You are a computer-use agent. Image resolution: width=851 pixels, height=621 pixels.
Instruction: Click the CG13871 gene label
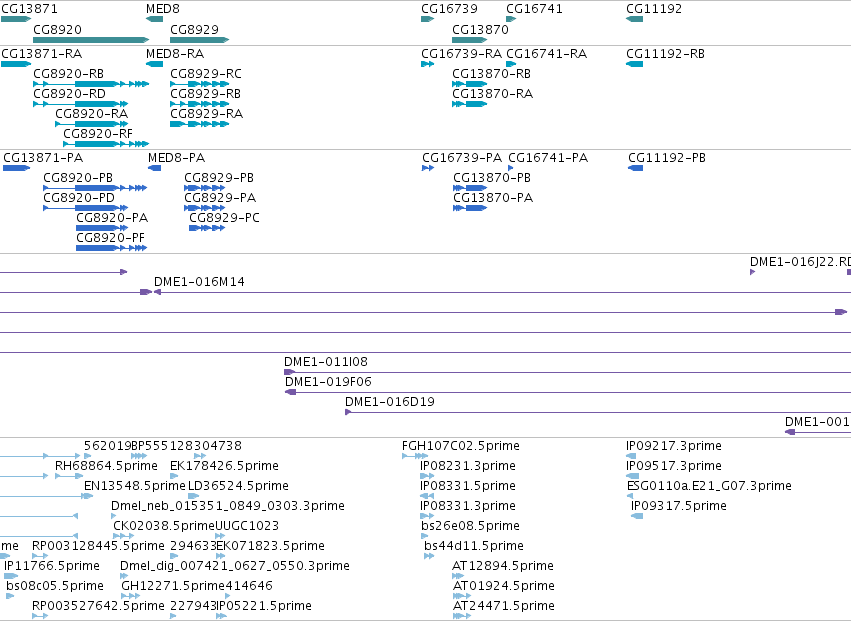[29, 9]
